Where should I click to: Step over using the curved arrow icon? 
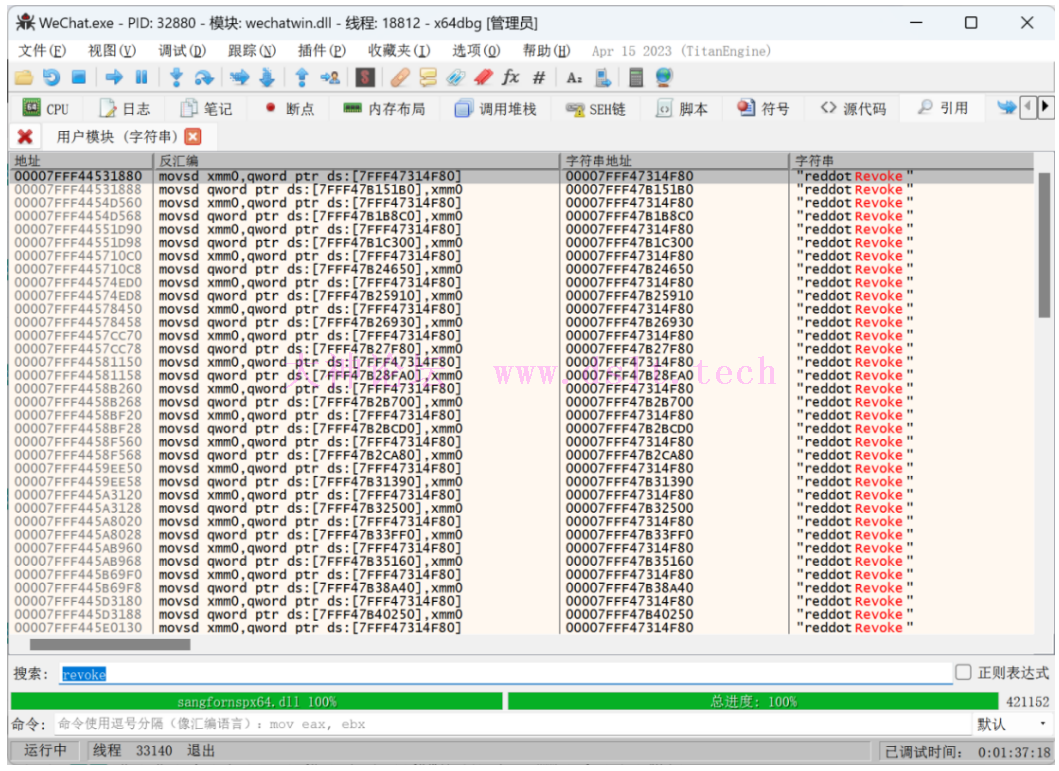point(203,78)
